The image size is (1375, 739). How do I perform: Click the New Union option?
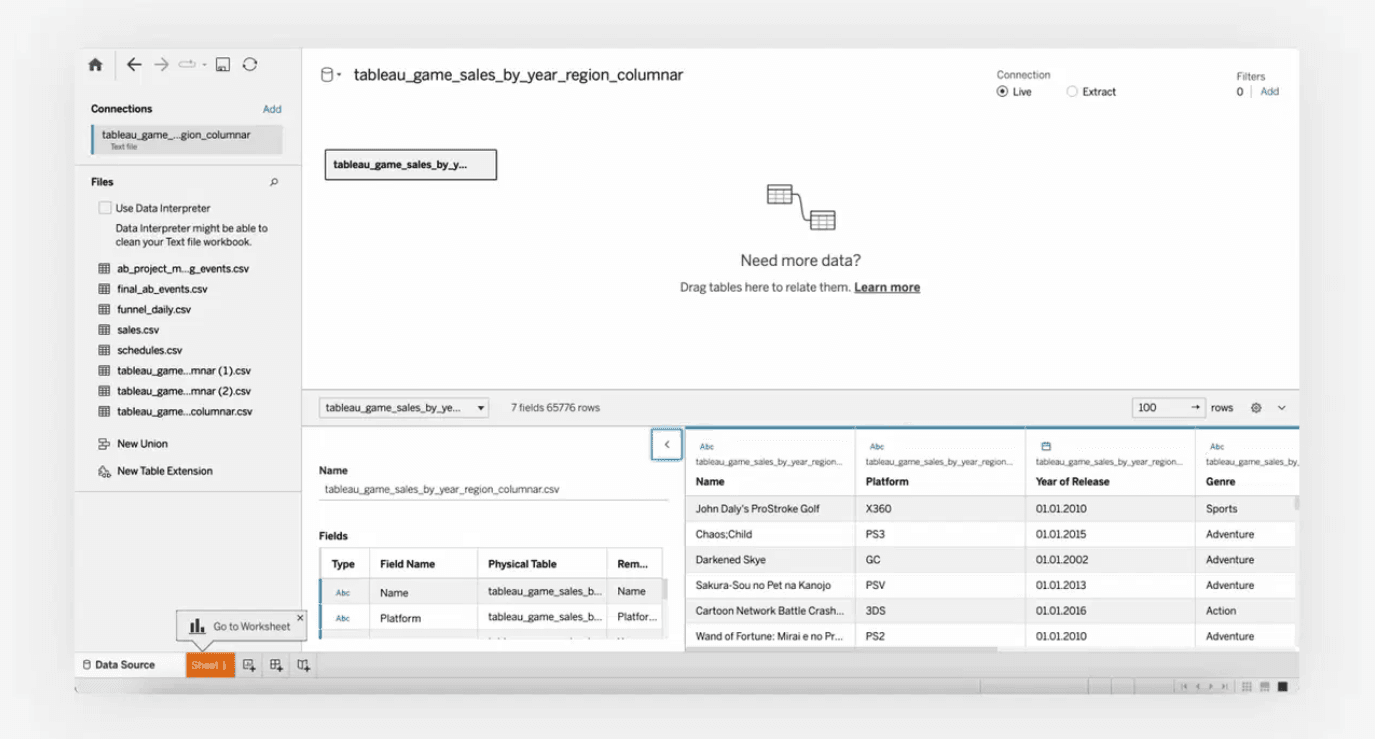coord(142,444)
